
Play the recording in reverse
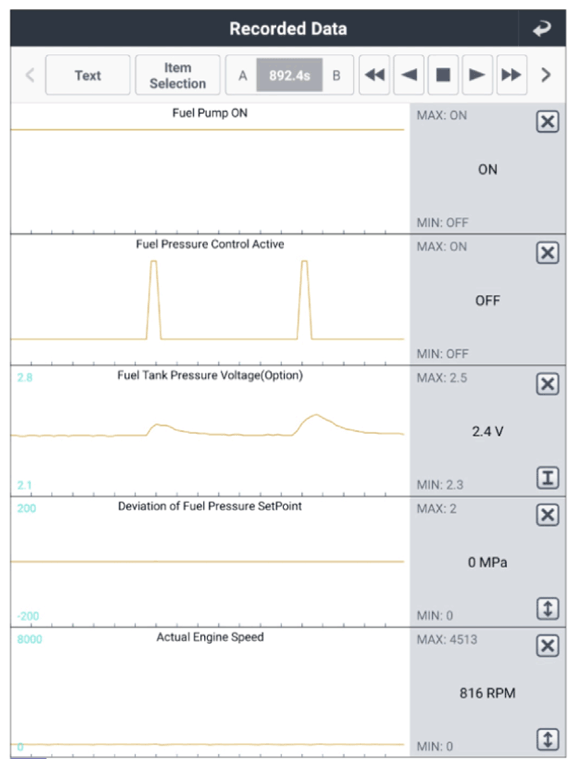pos(409,75)
